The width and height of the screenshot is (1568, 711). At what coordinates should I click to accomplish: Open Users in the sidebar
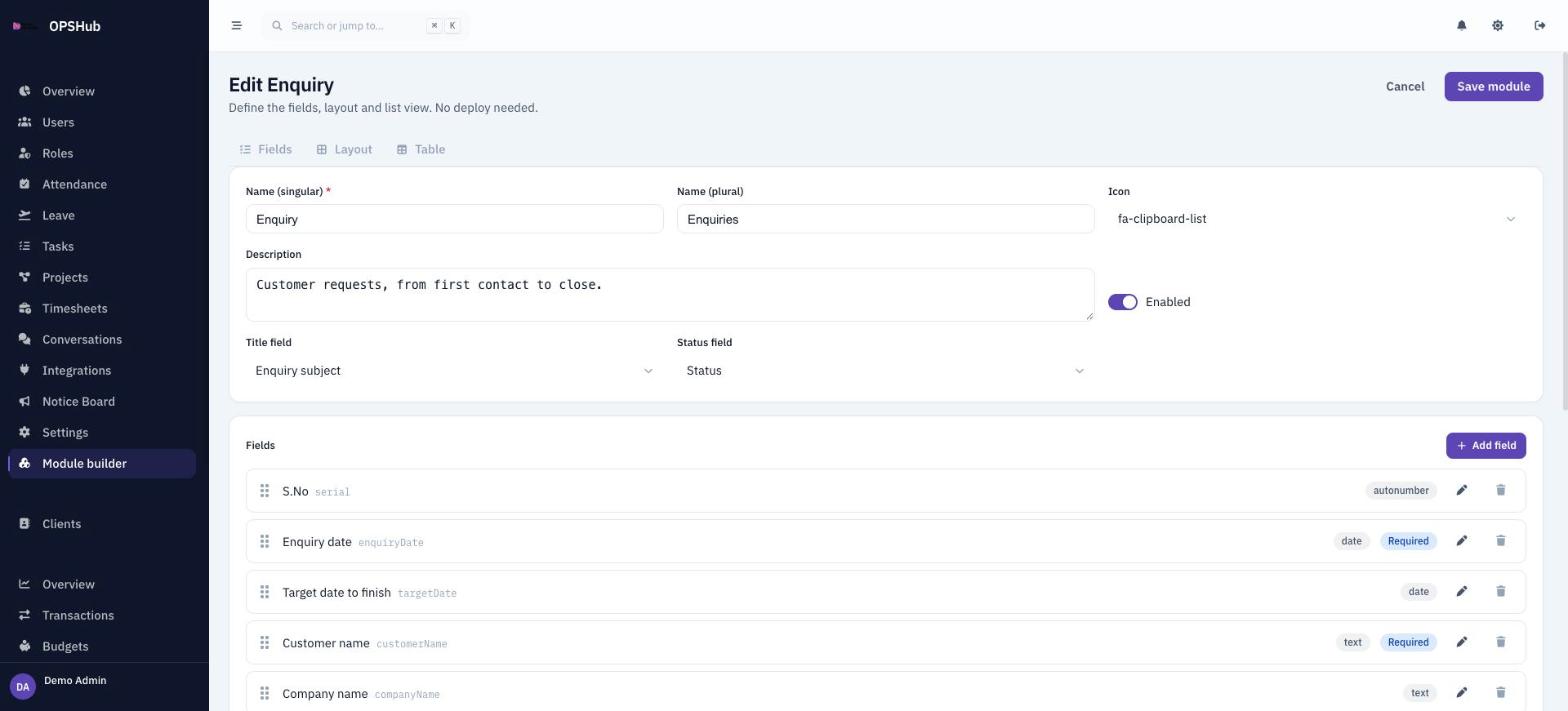[102, 122]
